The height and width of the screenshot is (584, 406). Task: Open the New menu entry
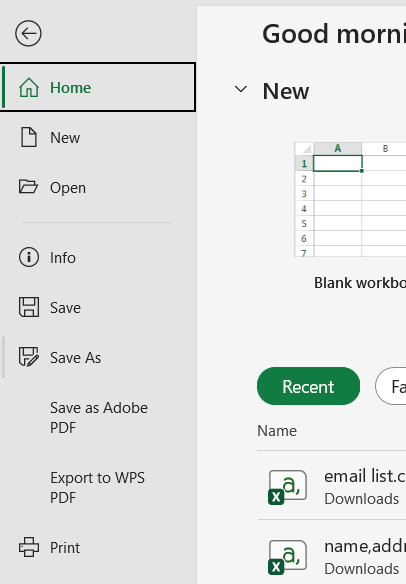pyautogui.click(x=65, y=138)
